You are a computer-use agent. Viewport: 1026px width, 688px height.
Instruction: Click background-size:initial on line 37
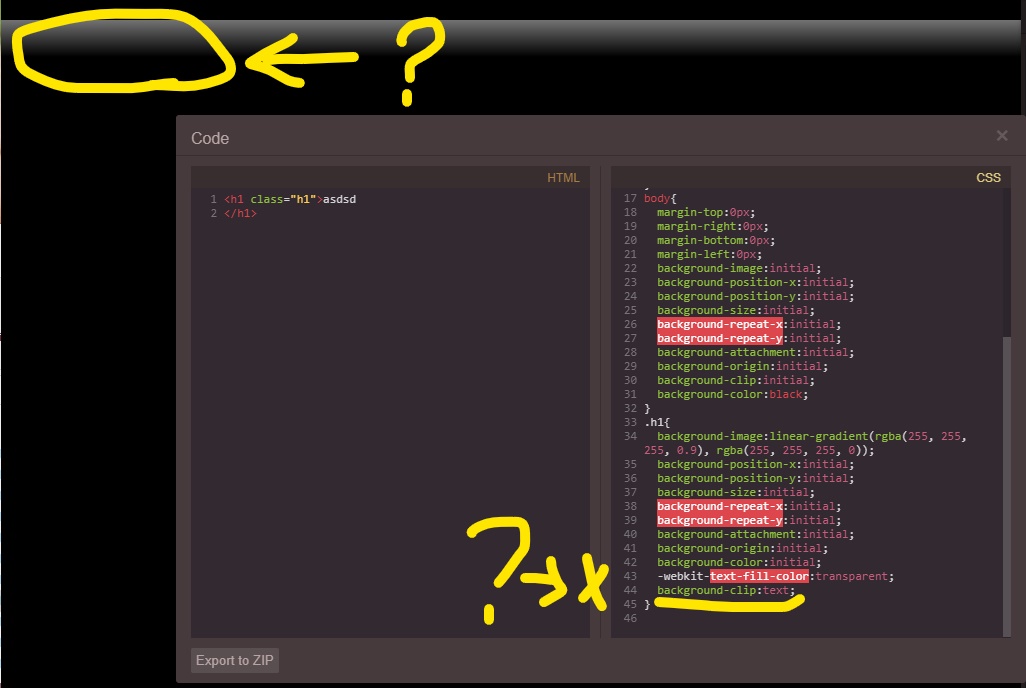pyautogui.click(x=735, y=492)
